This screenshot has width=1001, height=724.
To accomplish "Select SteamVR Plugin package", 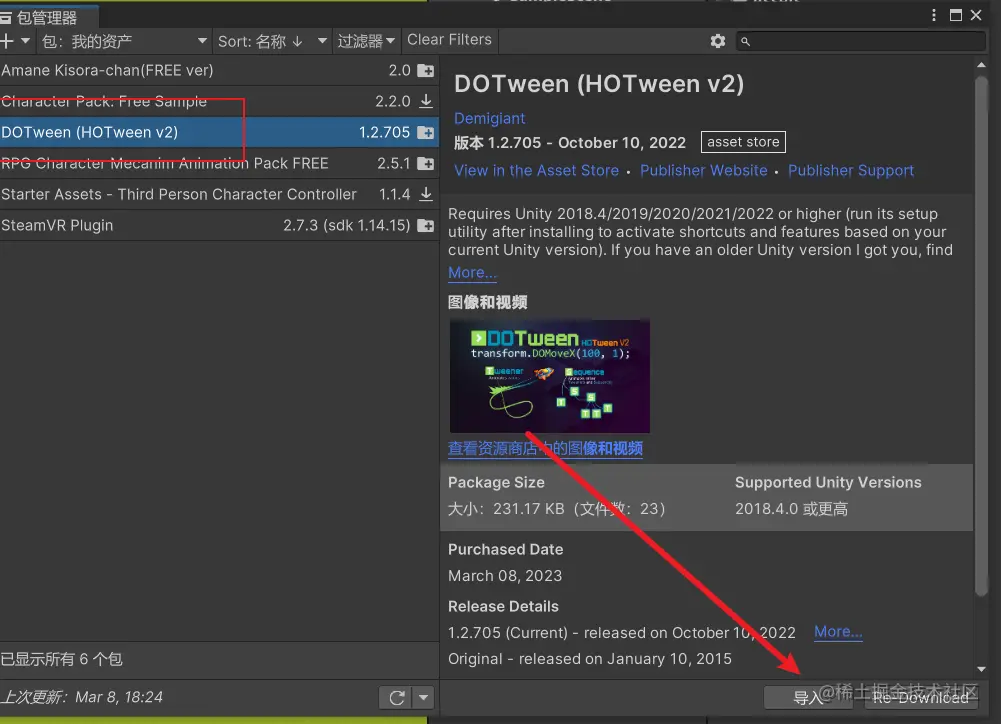I will tap(219, 225).
